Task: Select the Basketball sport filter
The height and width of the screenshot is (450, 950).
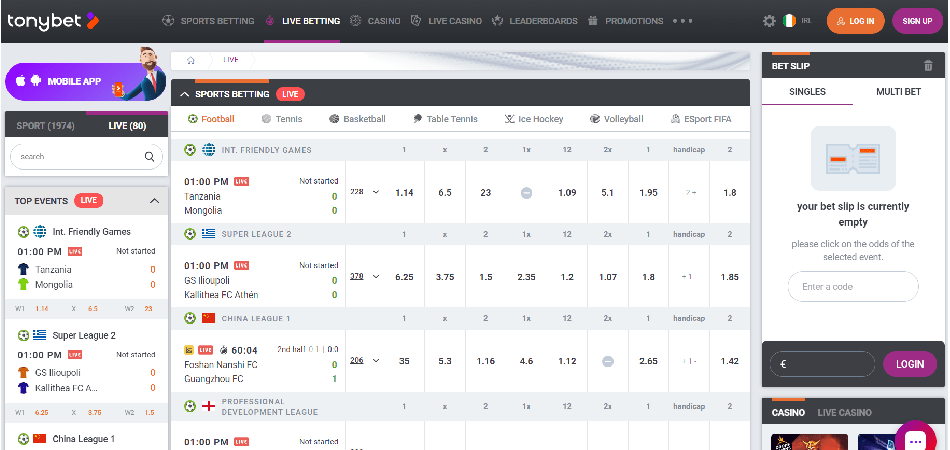Action: coord(357,119)
